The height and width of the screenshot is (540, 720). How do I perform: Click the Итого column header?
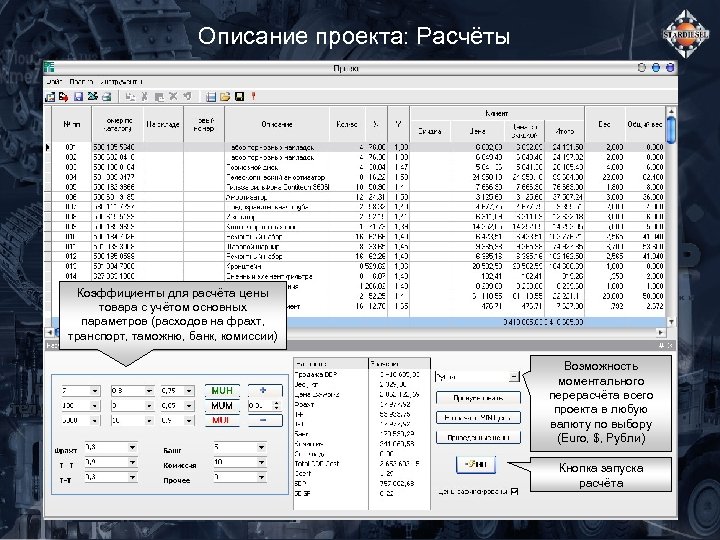564,131
